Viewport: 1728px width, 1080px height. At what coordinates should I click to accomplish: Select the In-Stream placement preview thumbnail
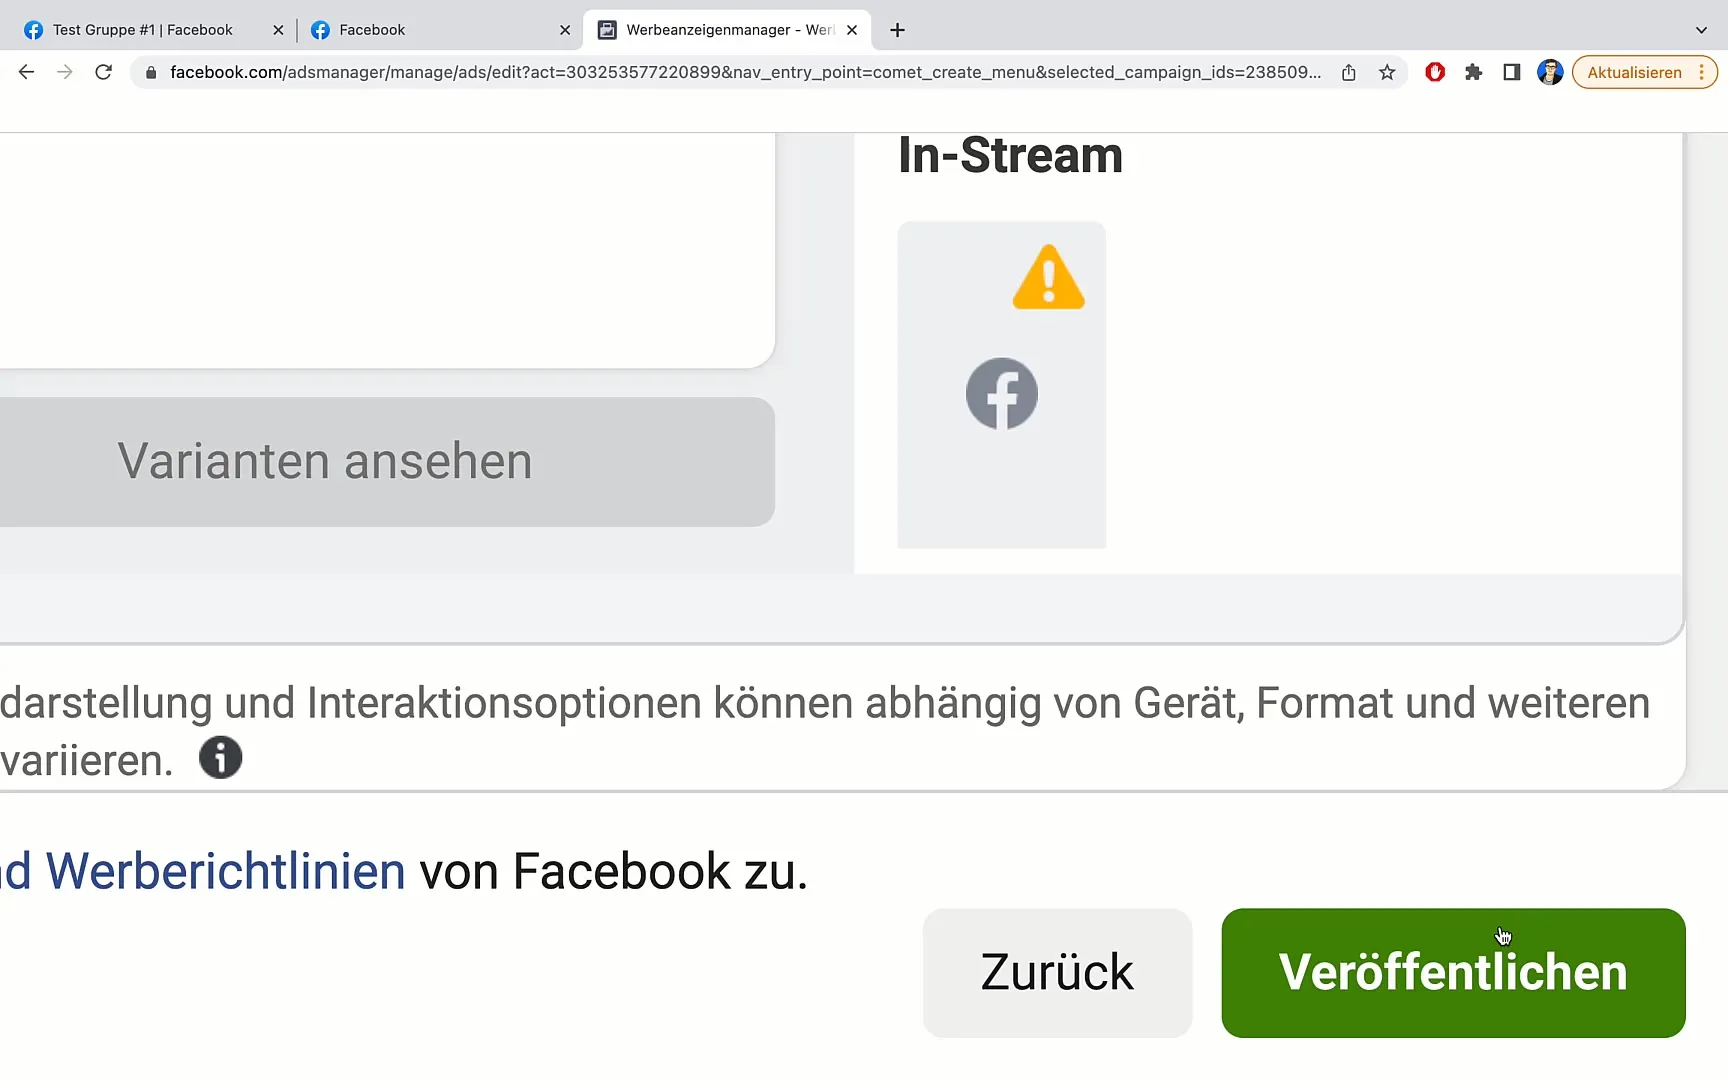[x=1002, y=385]
